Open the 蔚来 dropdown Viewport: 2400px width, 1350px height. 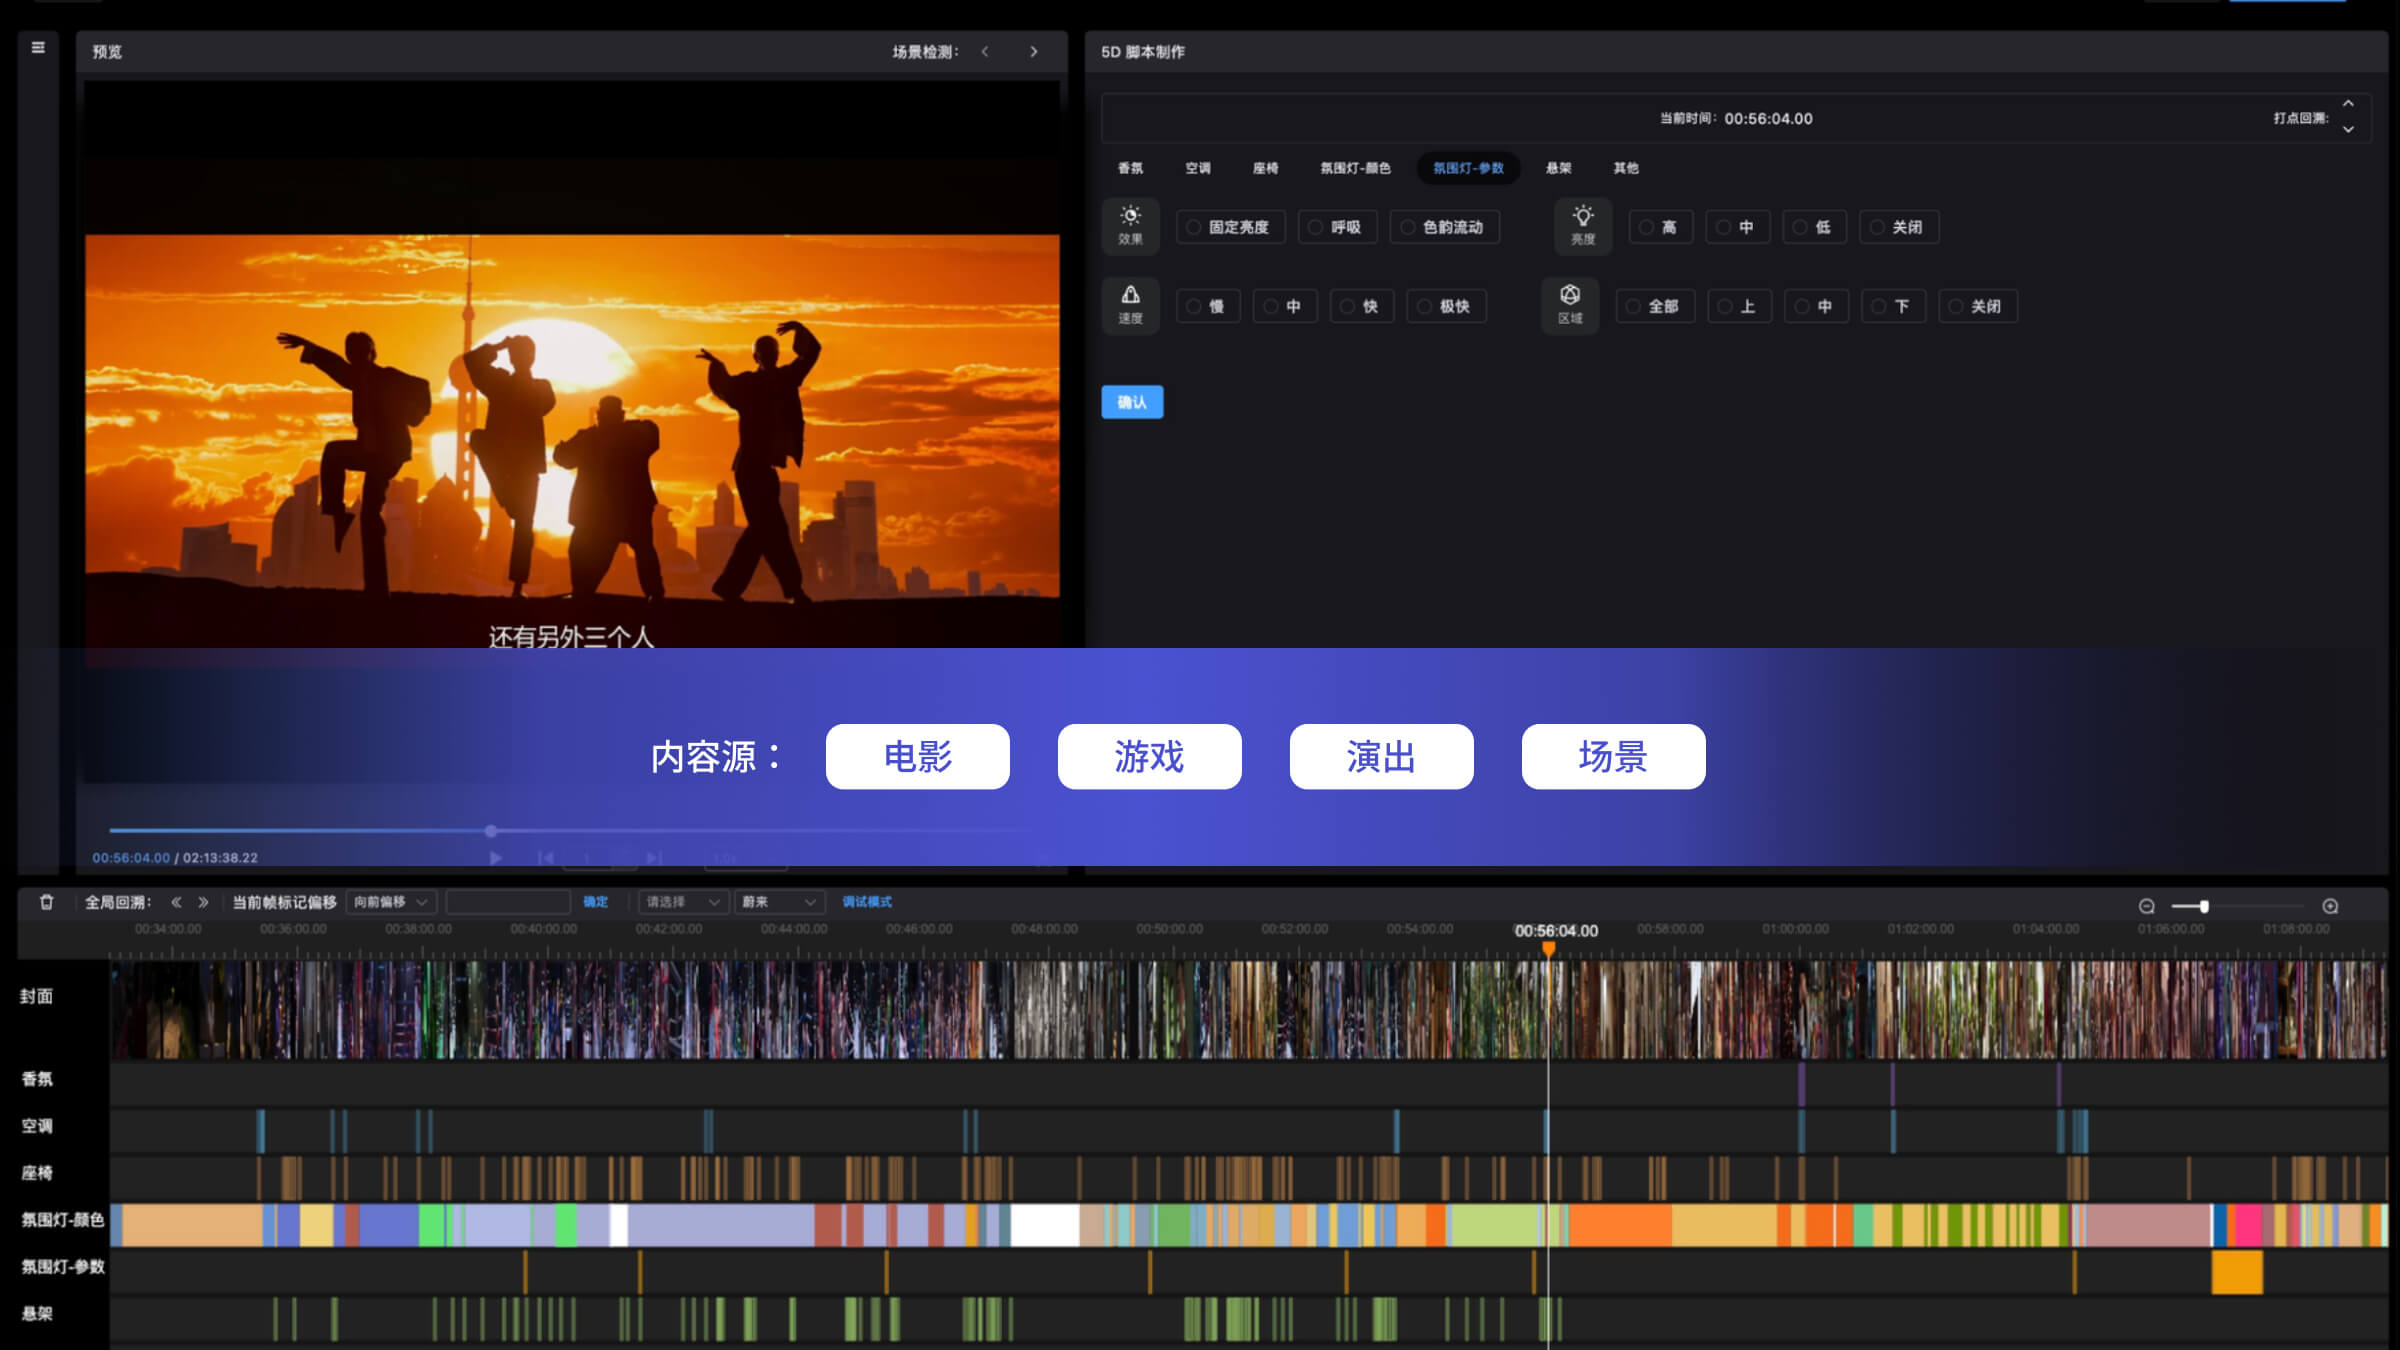pos(778,902)
